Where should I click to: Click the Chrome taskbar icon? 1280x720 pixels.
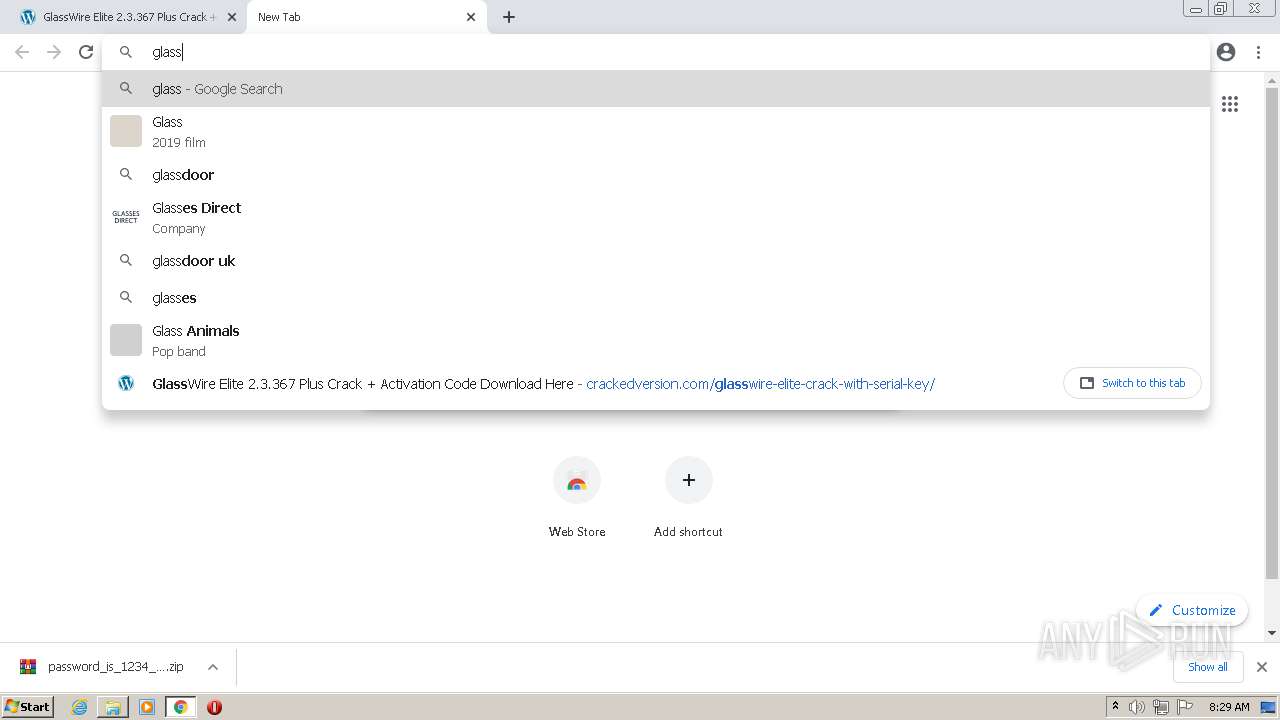(180, 707)
